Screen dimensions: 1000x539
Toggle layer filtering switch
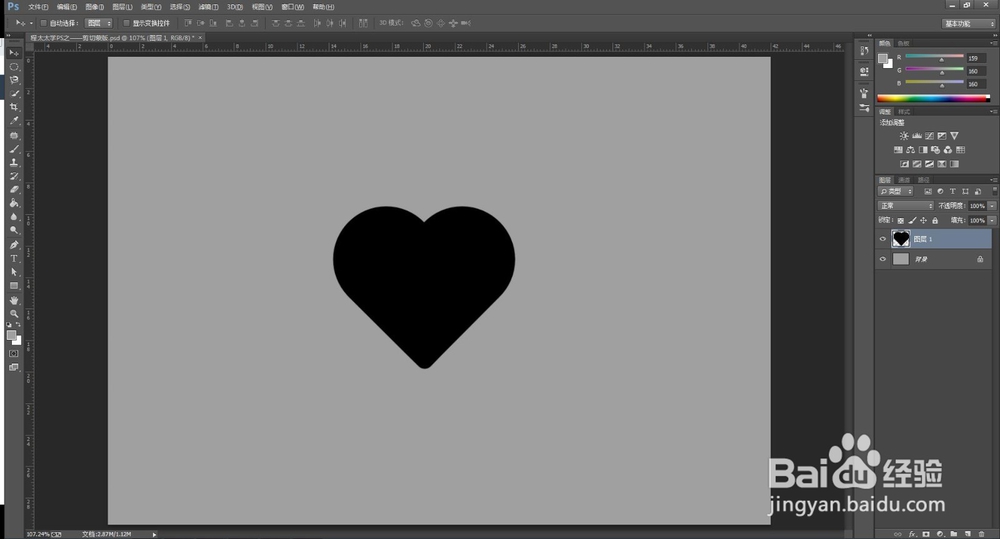click(x=994, y=191)
